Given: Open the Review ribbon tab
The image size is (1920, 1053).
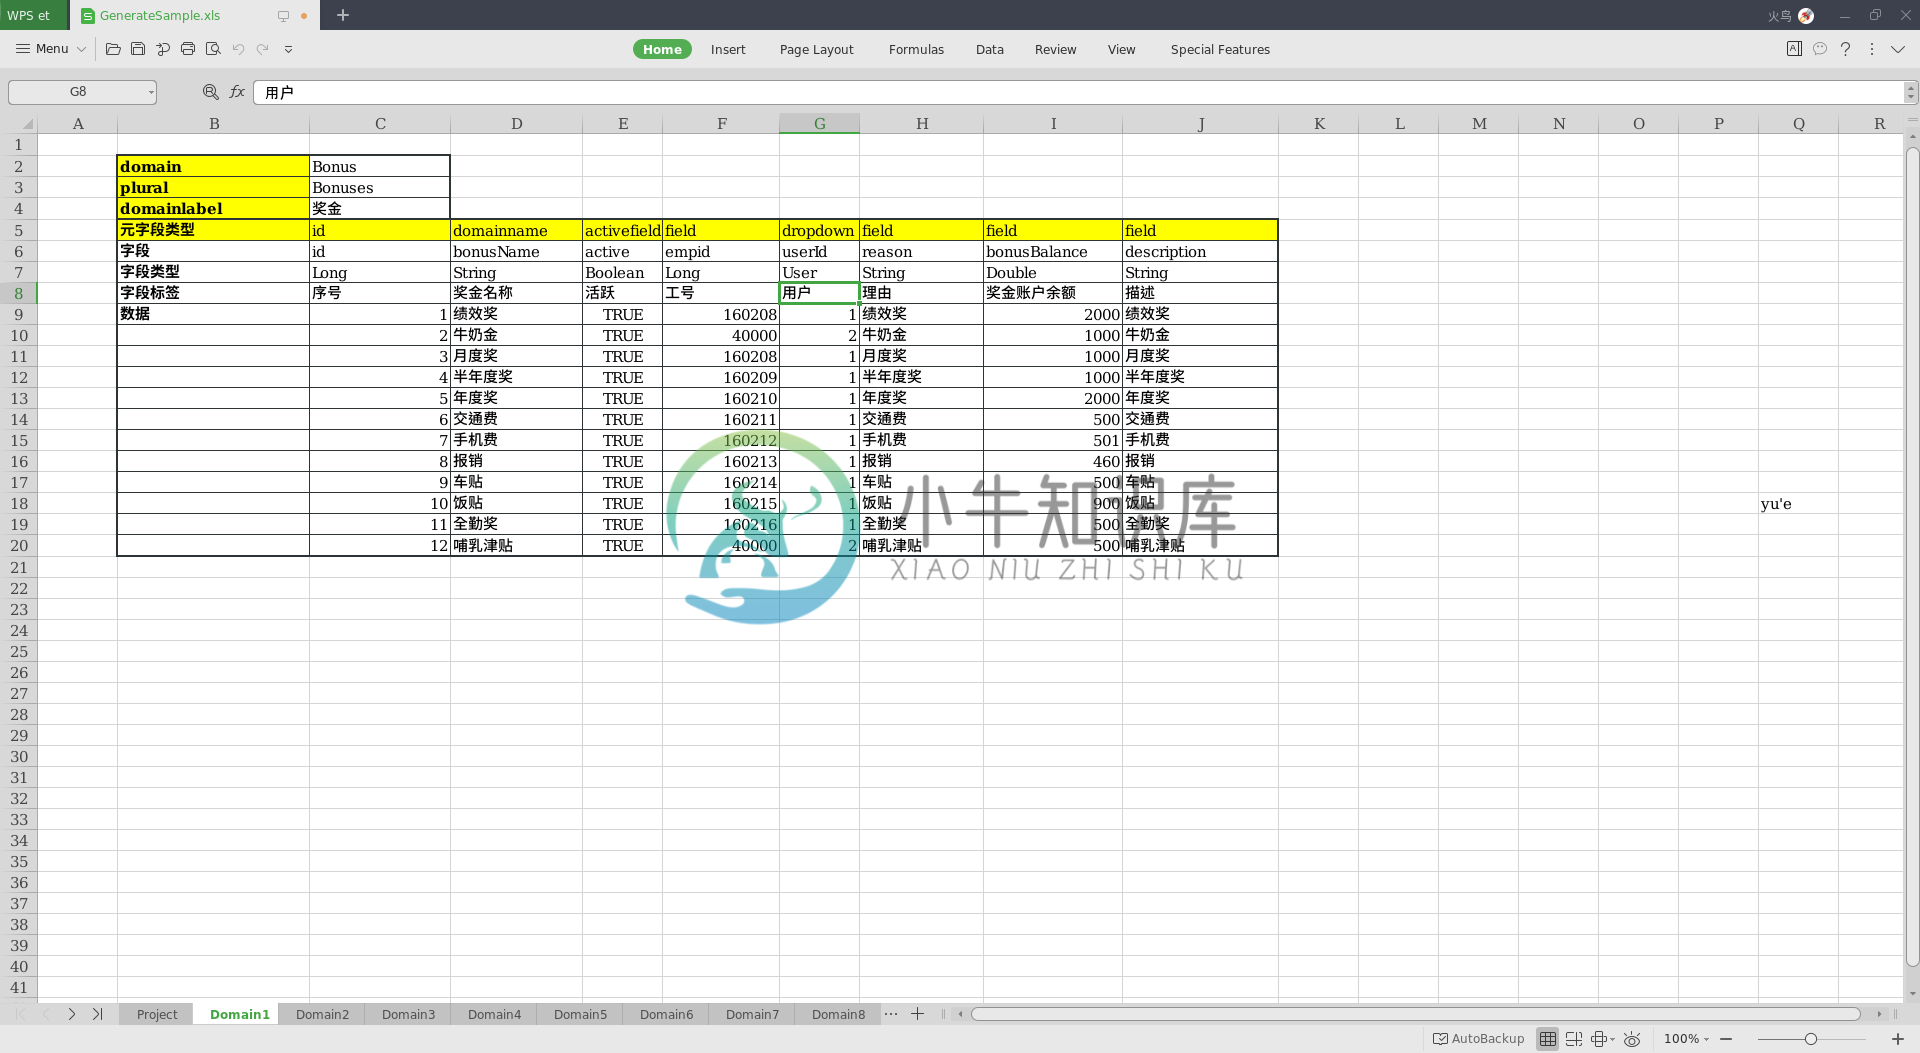Looking at the screenshot, I should point(1055,49).
